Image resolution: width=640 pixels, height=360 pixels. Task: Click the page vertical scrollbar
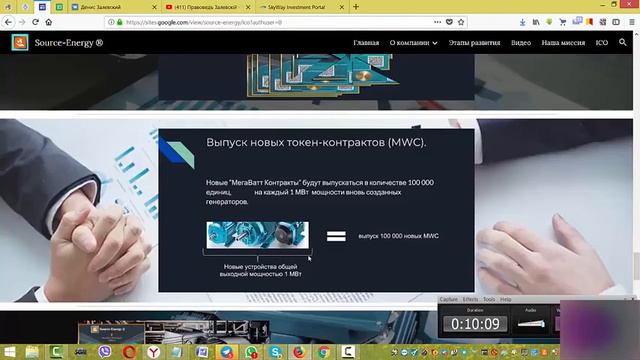coord(636,266)
